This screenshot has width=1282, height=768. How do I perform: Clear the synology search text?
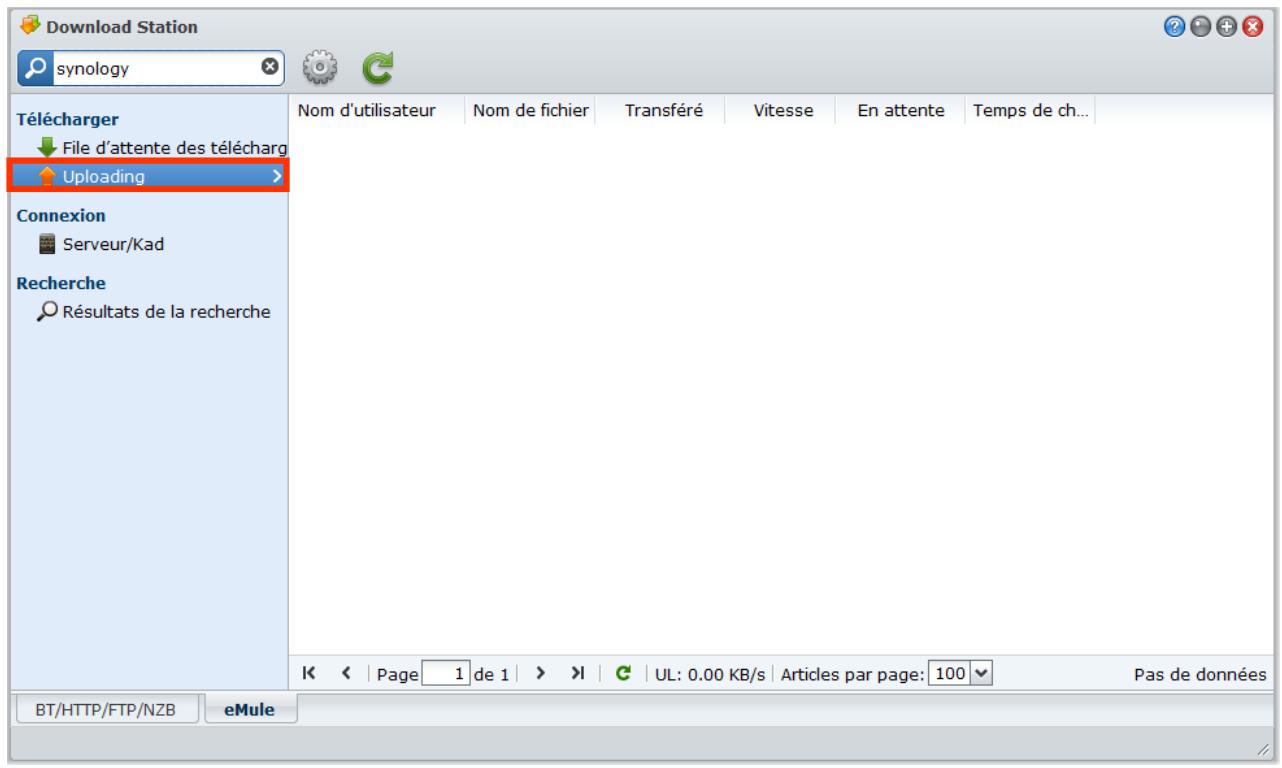coord(268,68)
